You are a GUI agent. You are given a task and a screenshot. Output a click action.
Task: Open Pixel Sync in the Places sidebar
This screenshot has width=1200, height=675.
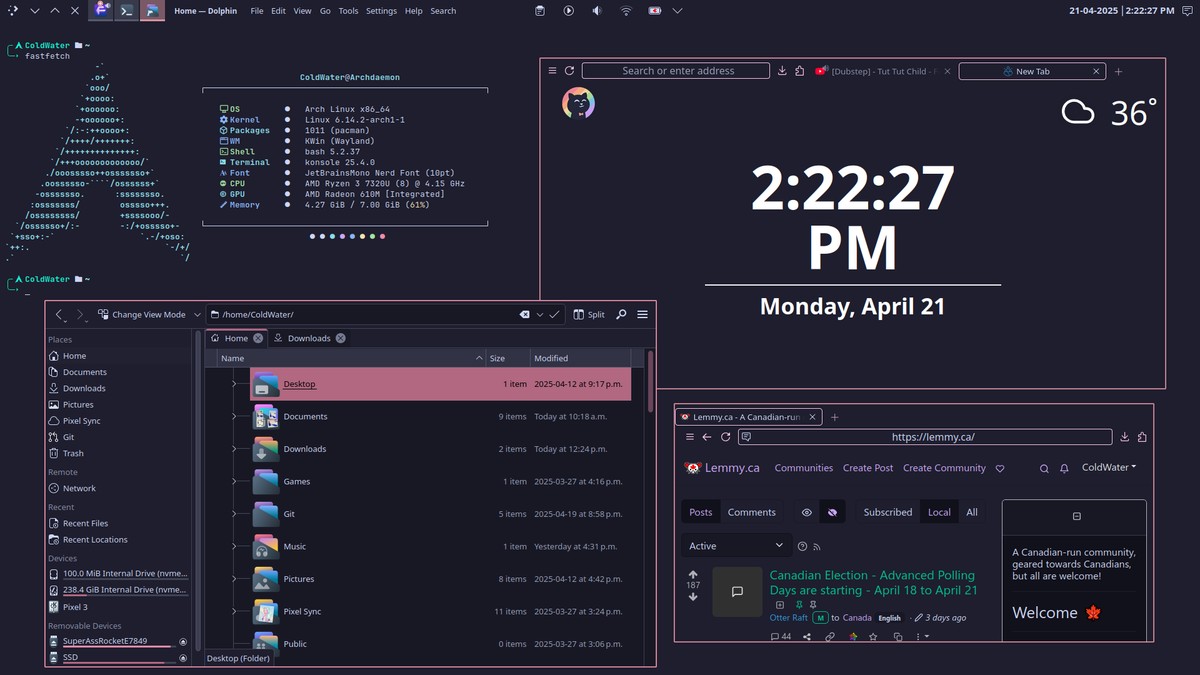(x=81, y=421)
